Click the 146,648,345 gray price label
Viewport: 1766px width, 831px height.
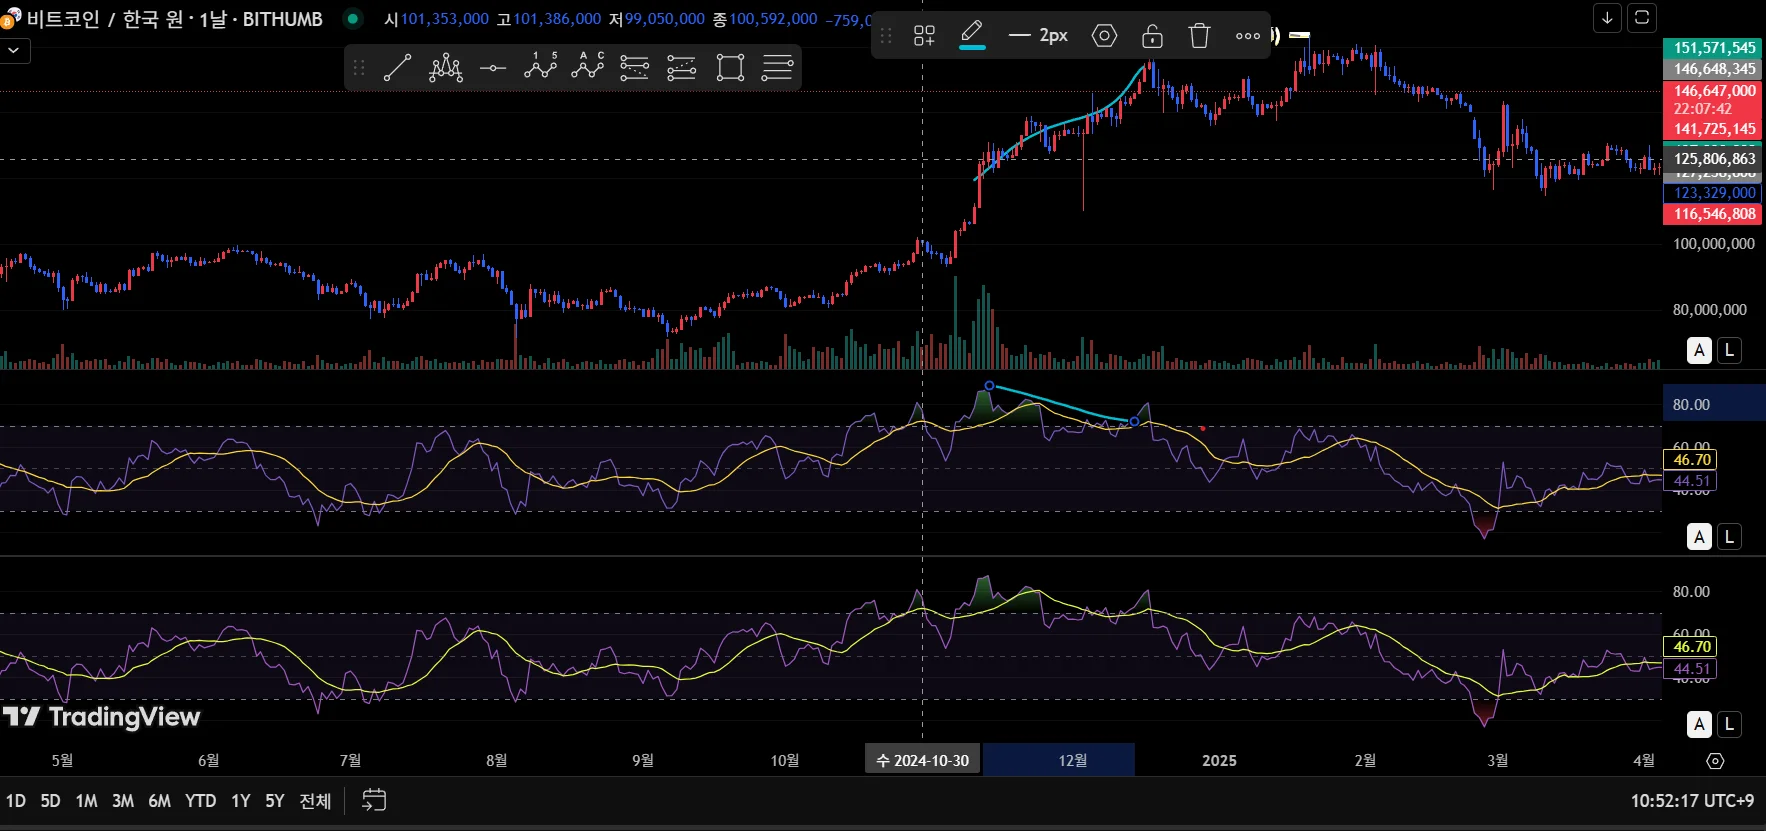[x=1713, y=69]
